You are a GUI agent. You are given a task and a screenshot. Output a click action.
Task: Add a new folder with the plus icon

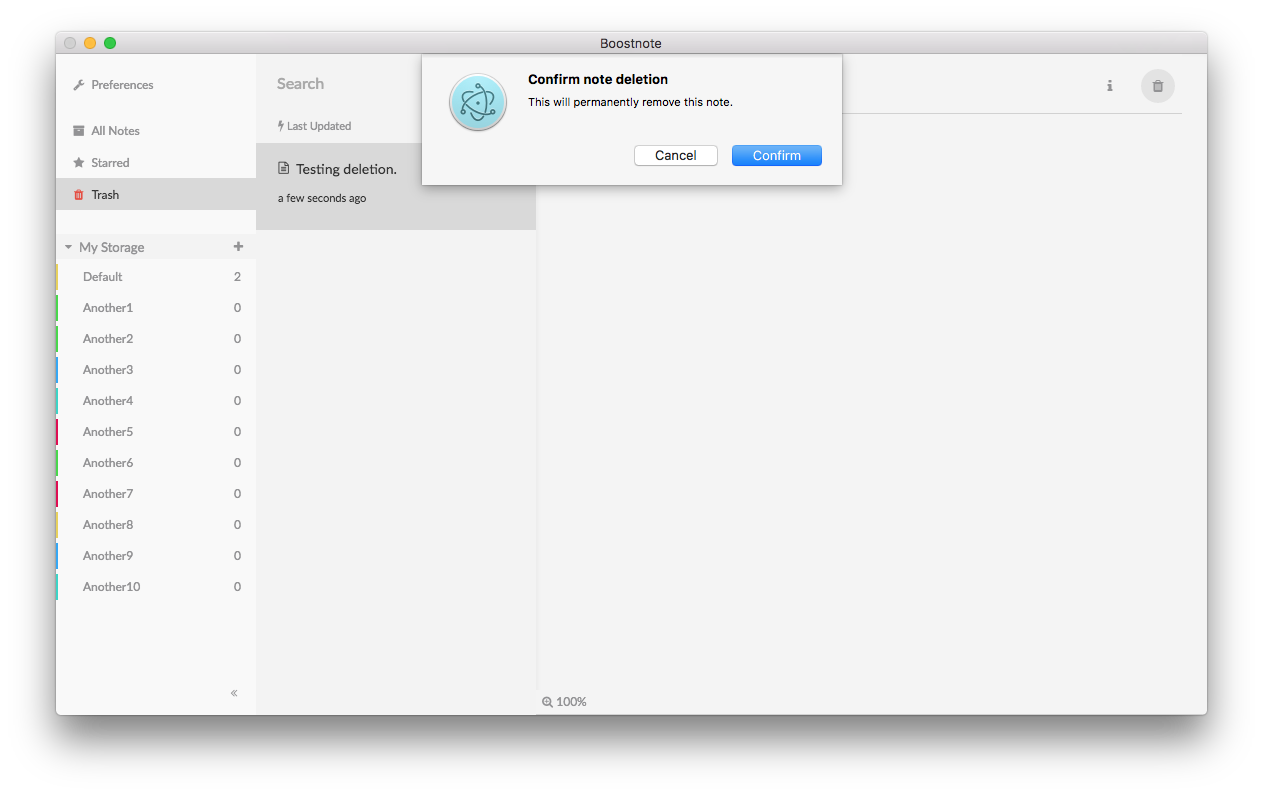[238, 246]
